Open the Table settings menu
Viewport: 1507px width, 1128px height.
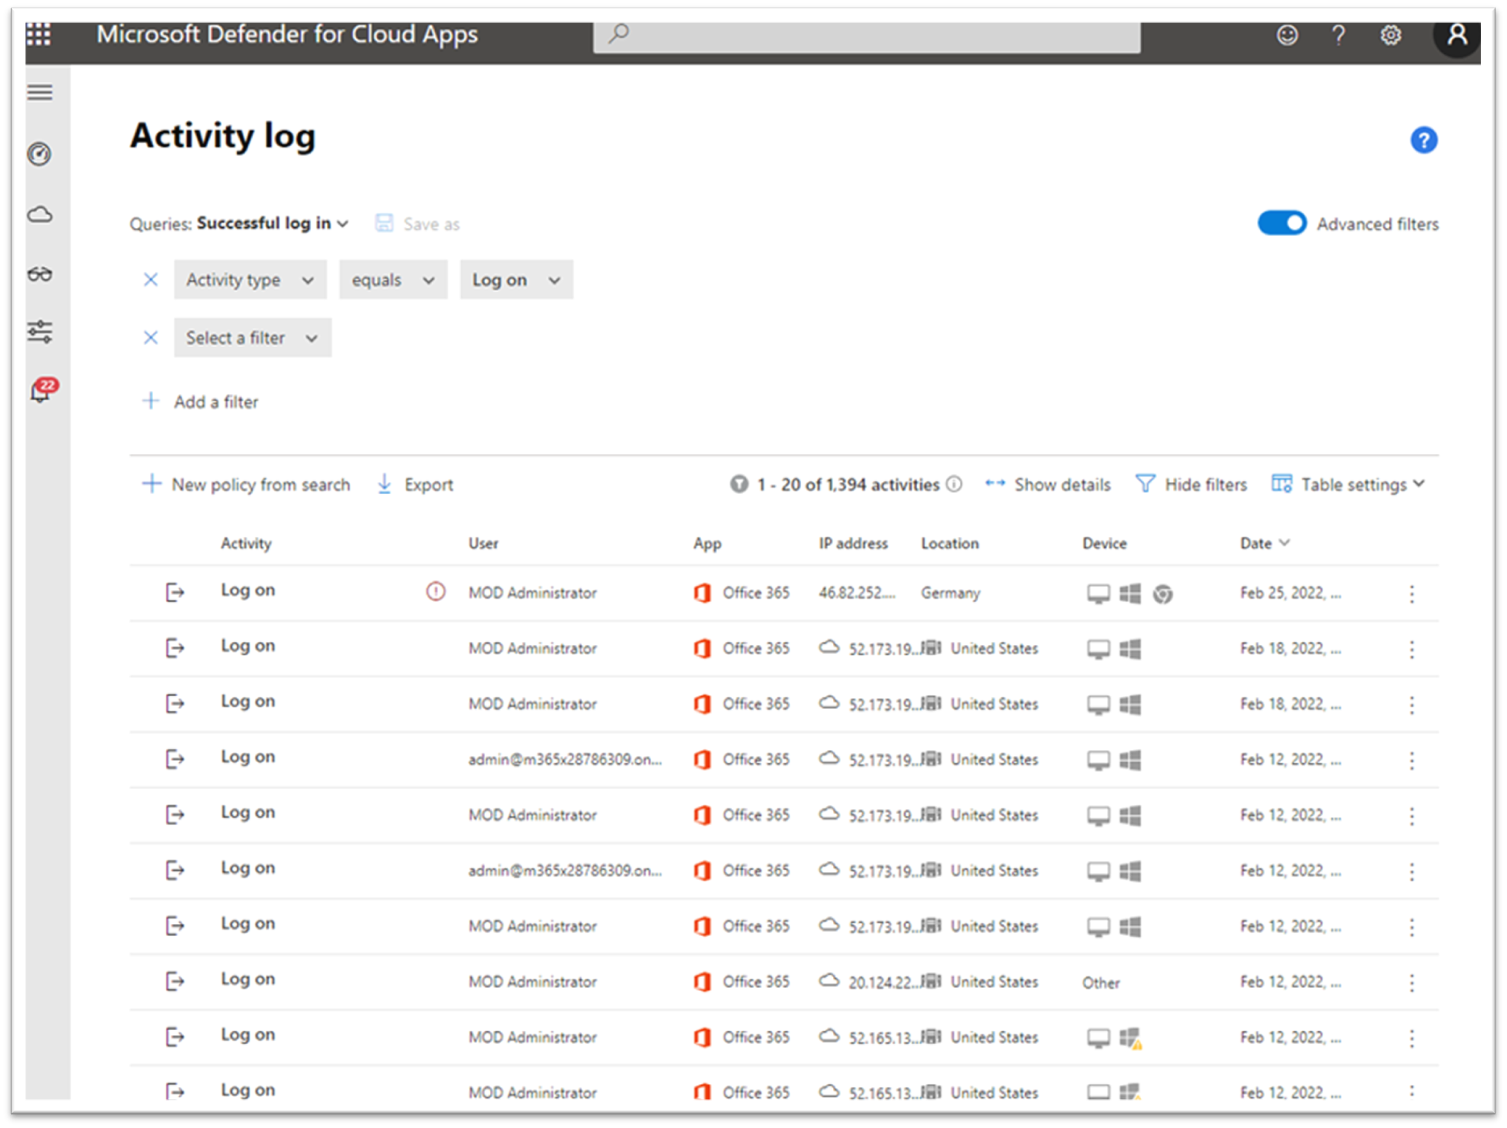[x=1348, y=485]
